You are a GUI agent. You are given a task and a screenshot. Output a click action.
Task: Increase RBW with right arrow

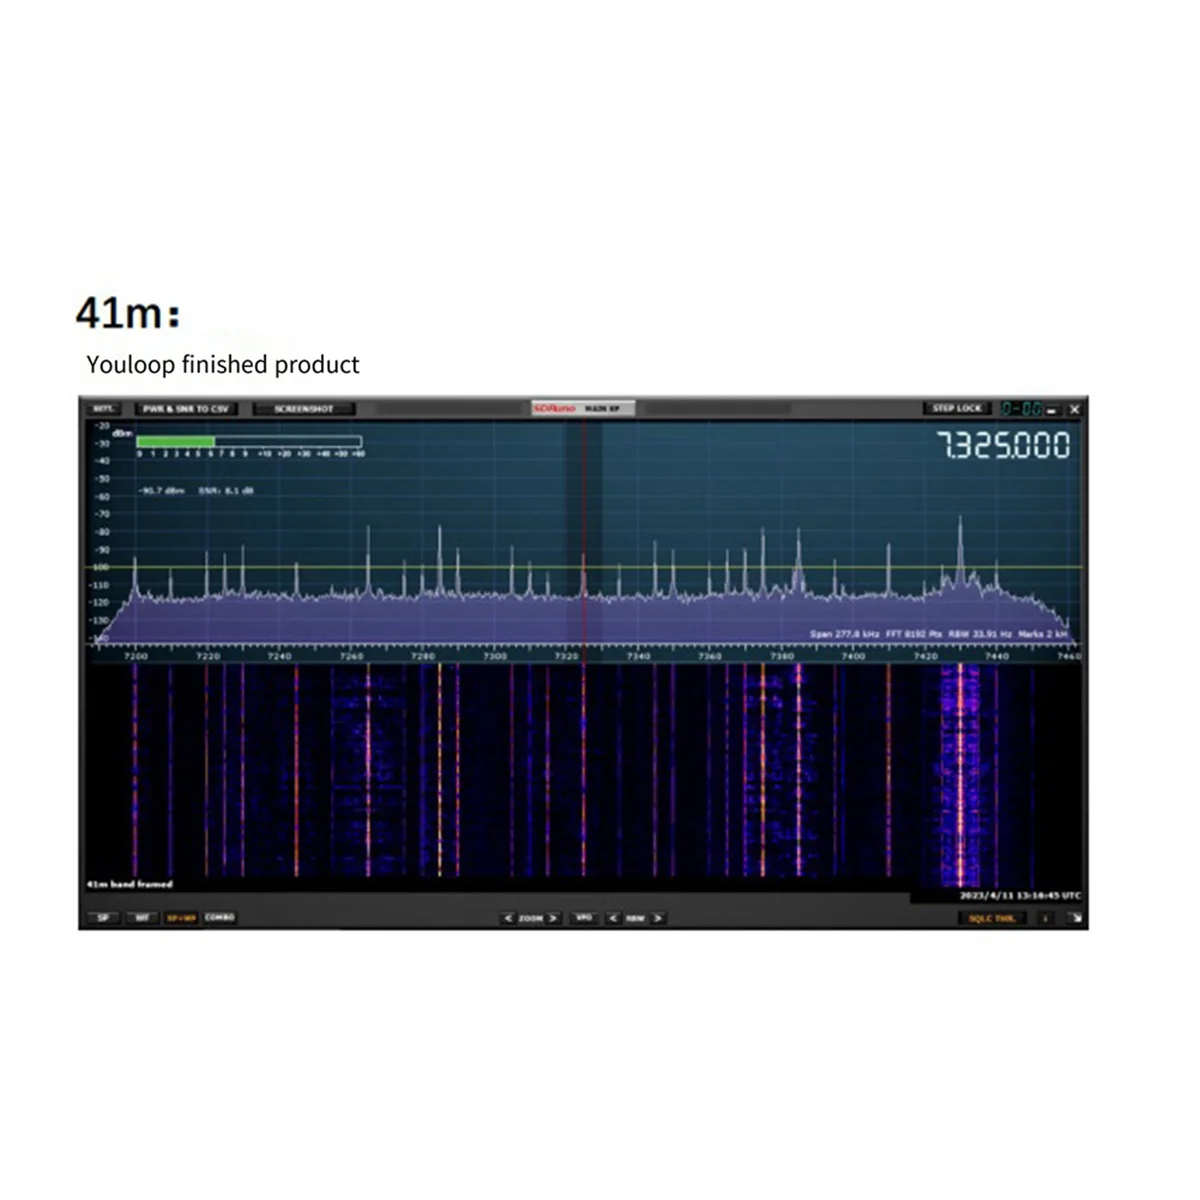click(x=658, y=918)
